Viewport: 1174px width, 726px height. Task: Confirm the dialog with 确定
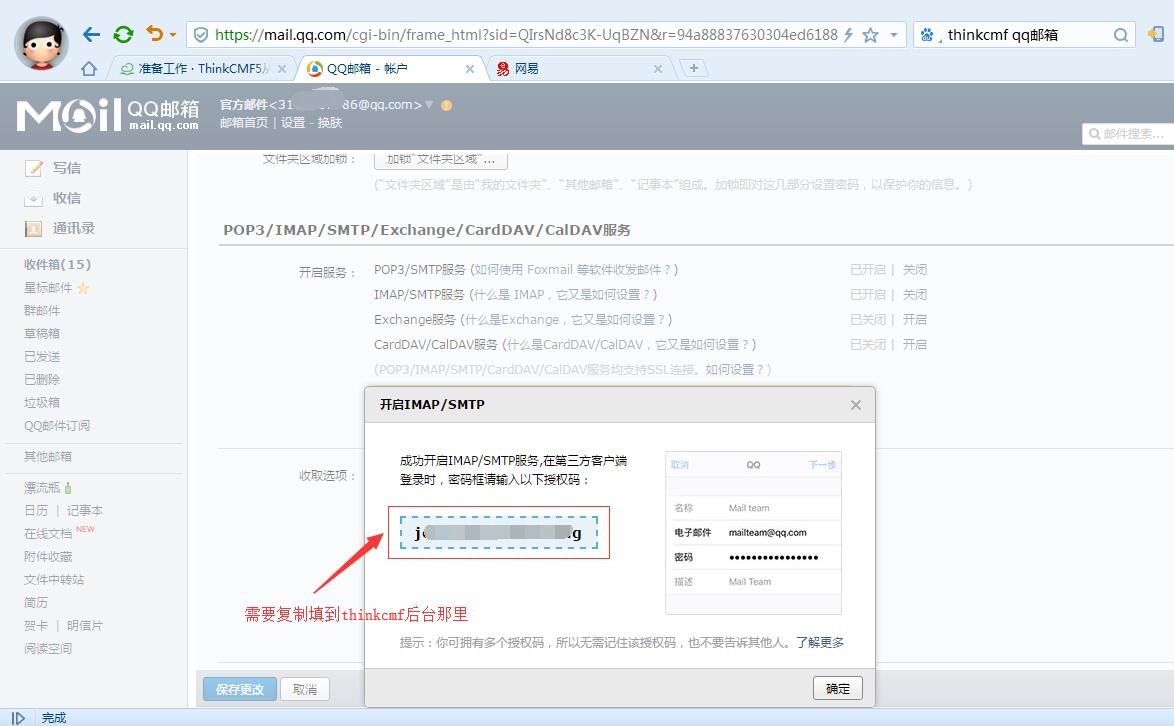(838, 689)
